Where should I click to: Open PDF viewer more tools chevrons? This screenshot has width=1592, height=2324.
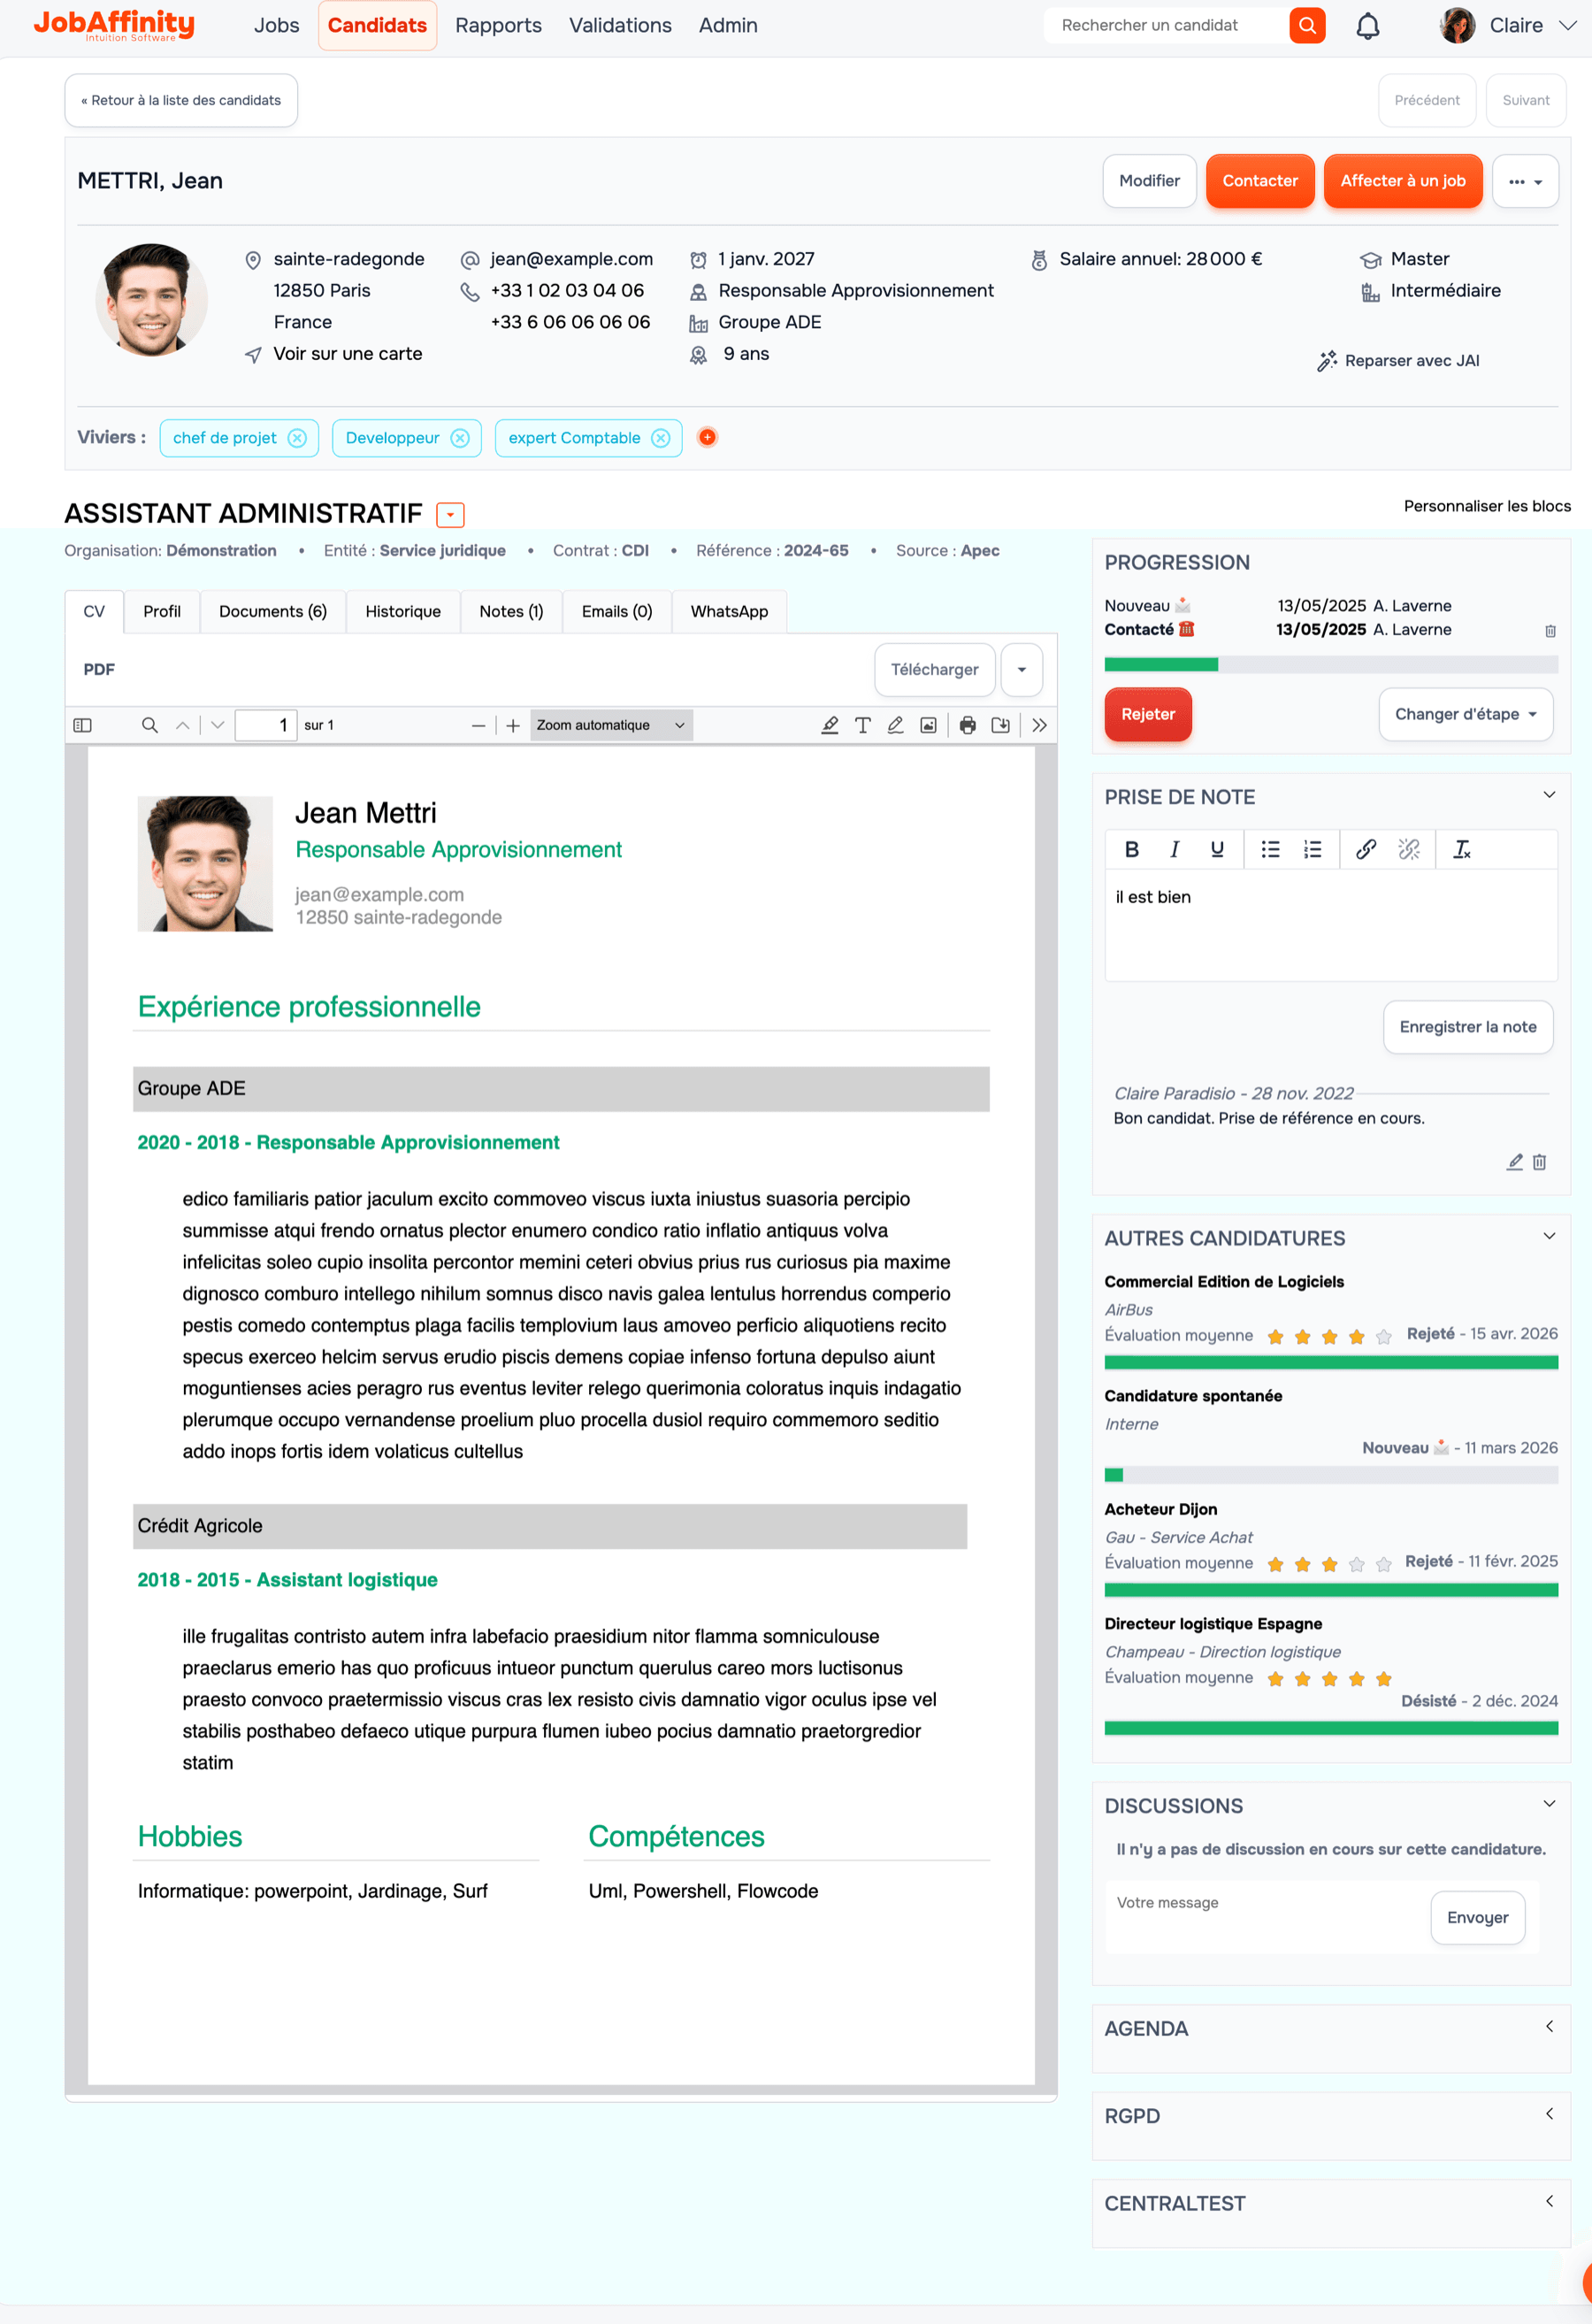[x=1039, y=725]
